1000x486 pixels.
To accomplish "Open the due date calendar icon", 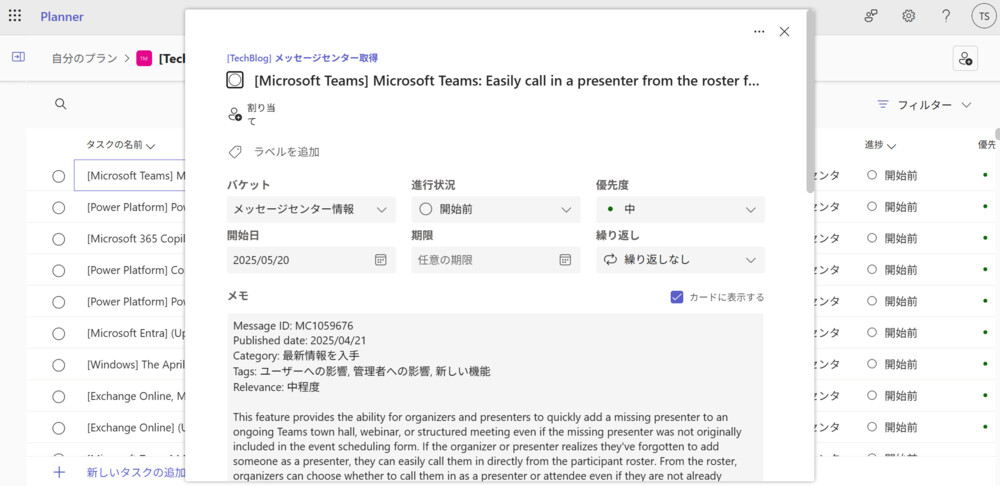I will [565, 260].
